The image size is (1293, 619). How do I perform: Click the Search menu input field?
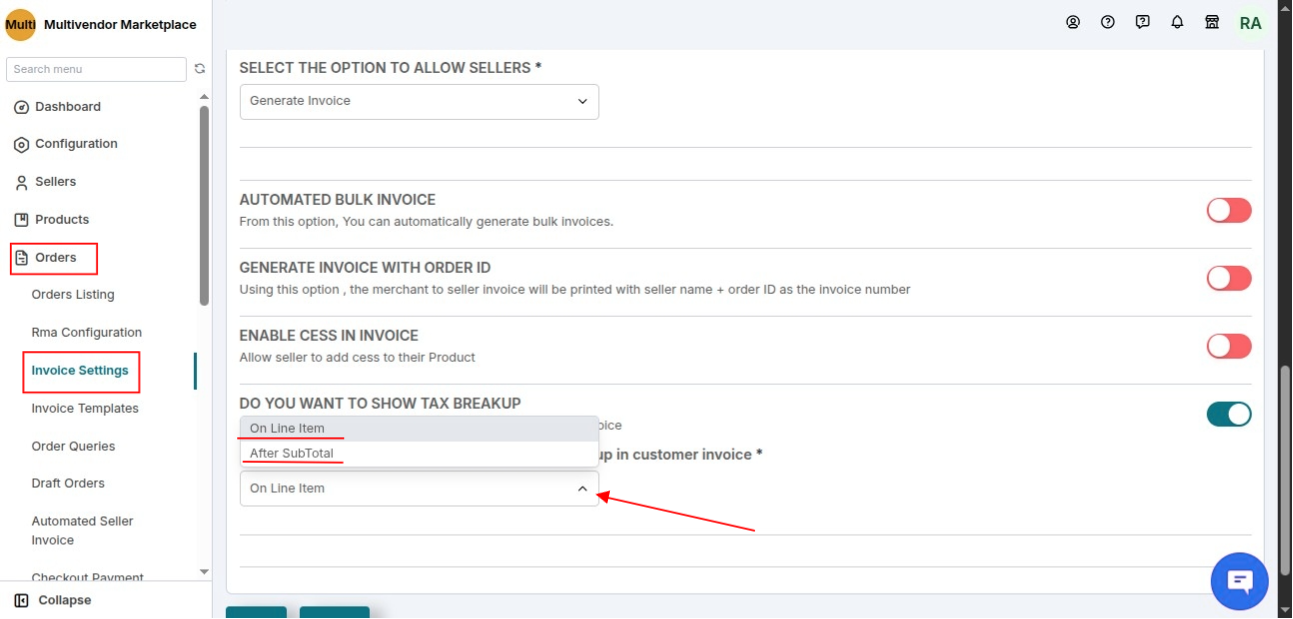[x=96, y=69]
